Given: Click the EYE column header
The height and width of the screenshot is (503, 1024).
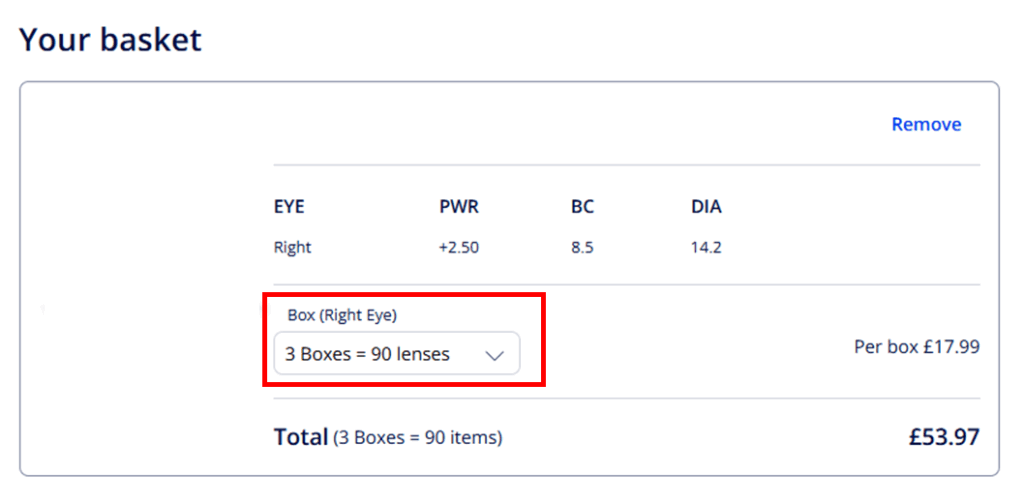Looking at the screenshot, I should tap(289, 208).
